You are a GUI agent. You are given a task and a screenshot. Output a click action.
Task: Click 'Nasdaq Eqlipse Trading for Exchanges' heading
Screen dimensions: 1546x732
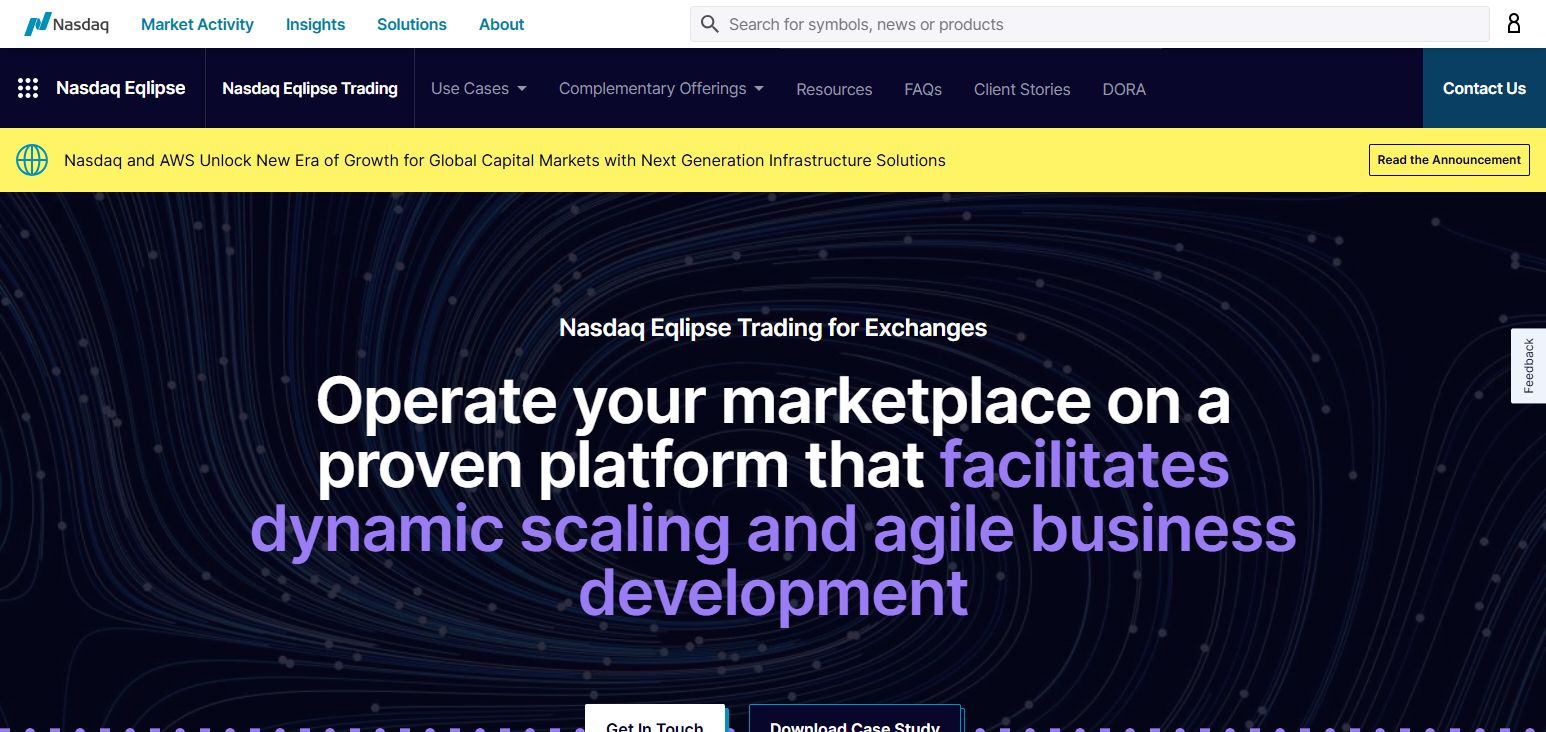(773, 327)
